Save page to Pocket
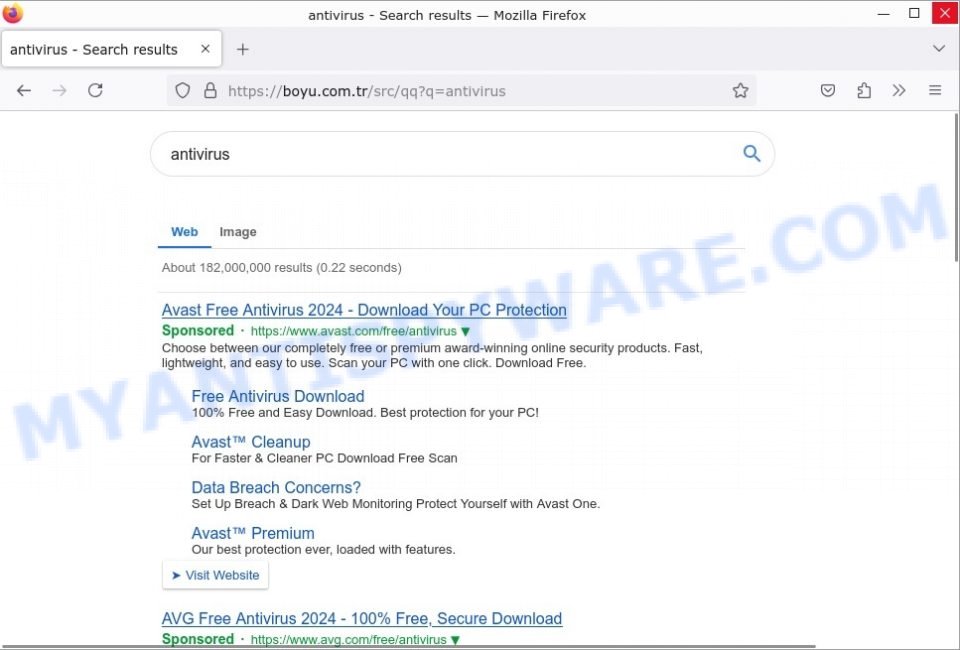960x650 pixels. pyautogui.click(x=828, y=91)
